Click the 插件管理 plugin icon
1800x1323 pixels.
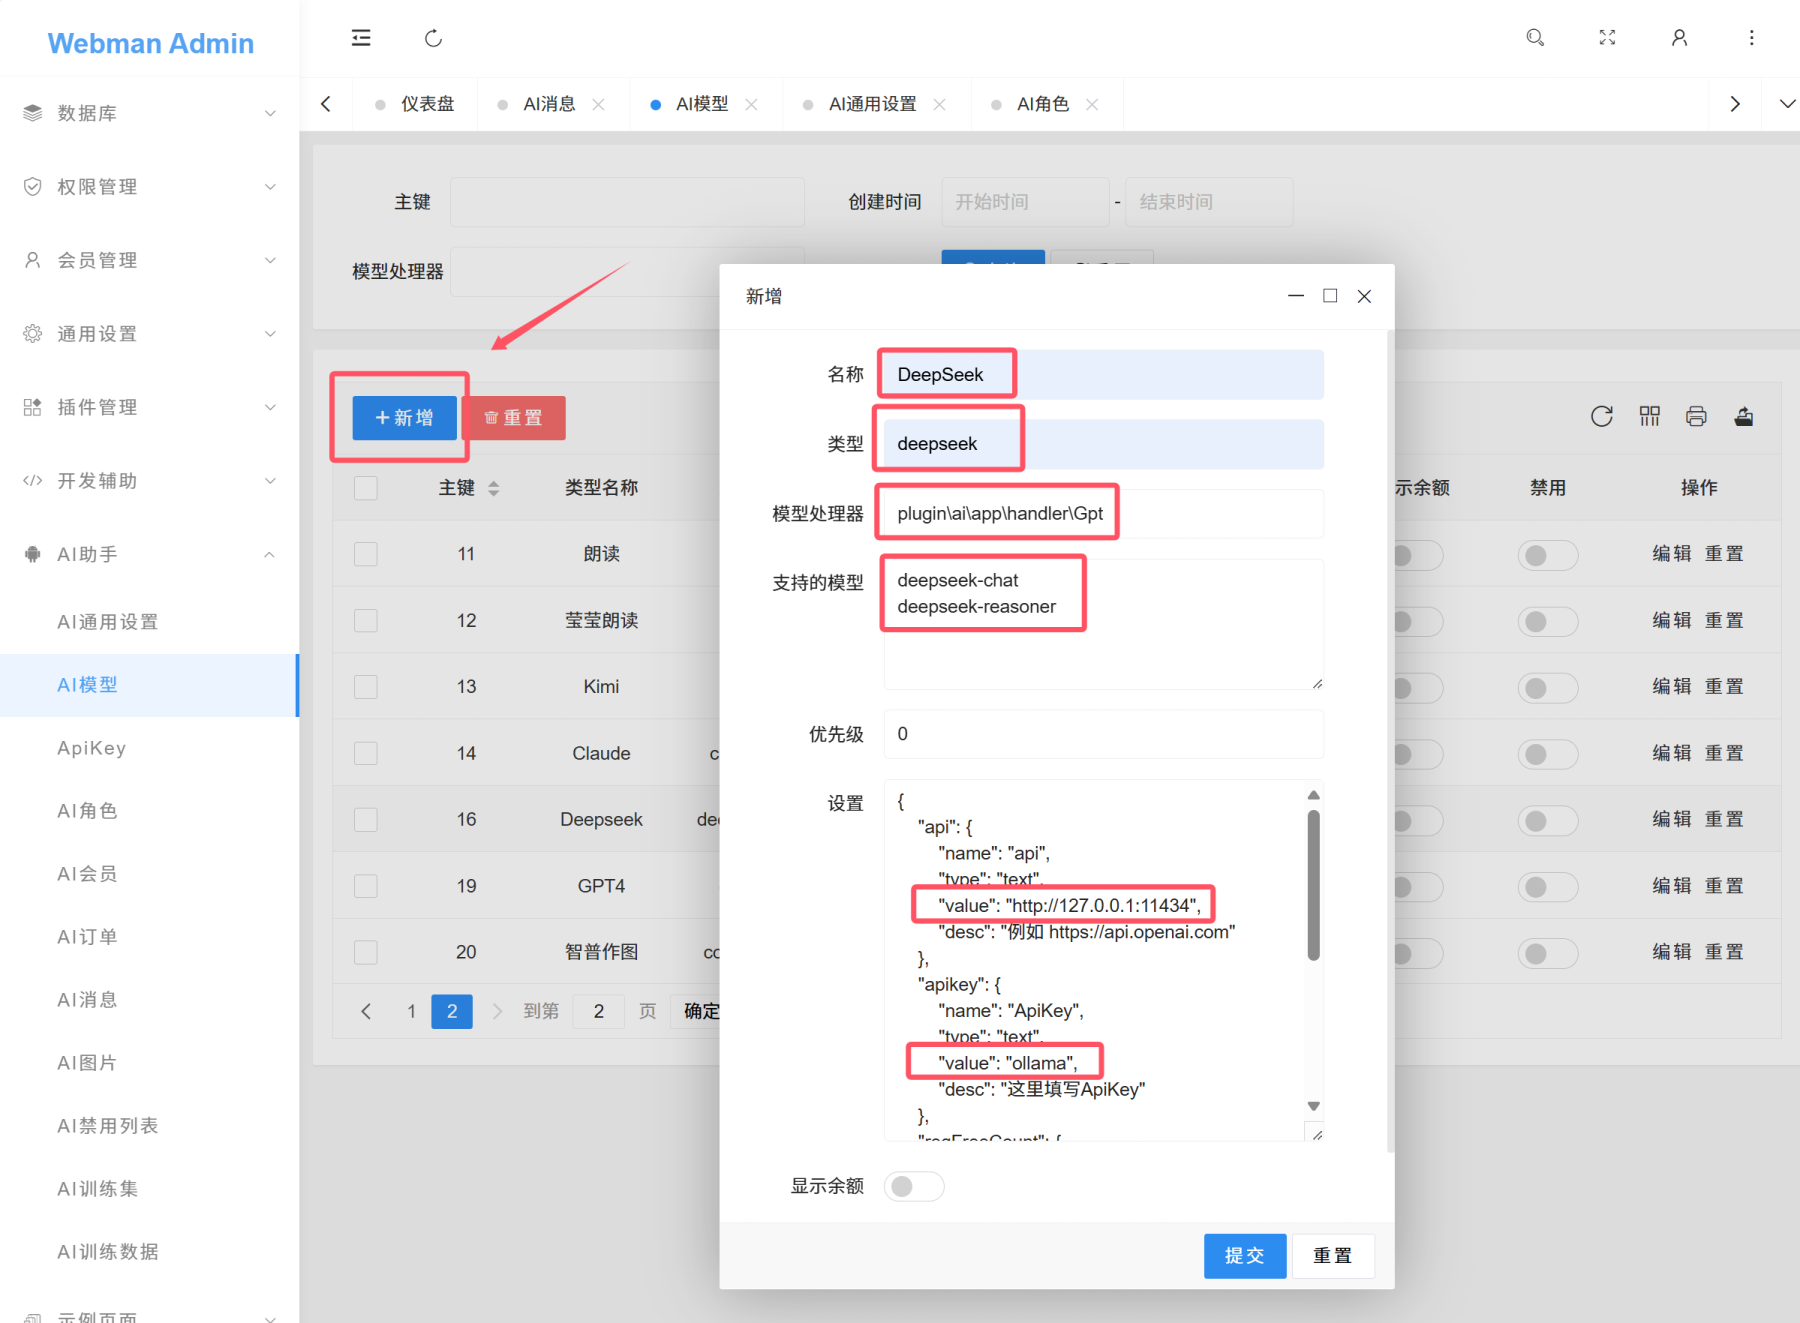click(x=33, y=407)
